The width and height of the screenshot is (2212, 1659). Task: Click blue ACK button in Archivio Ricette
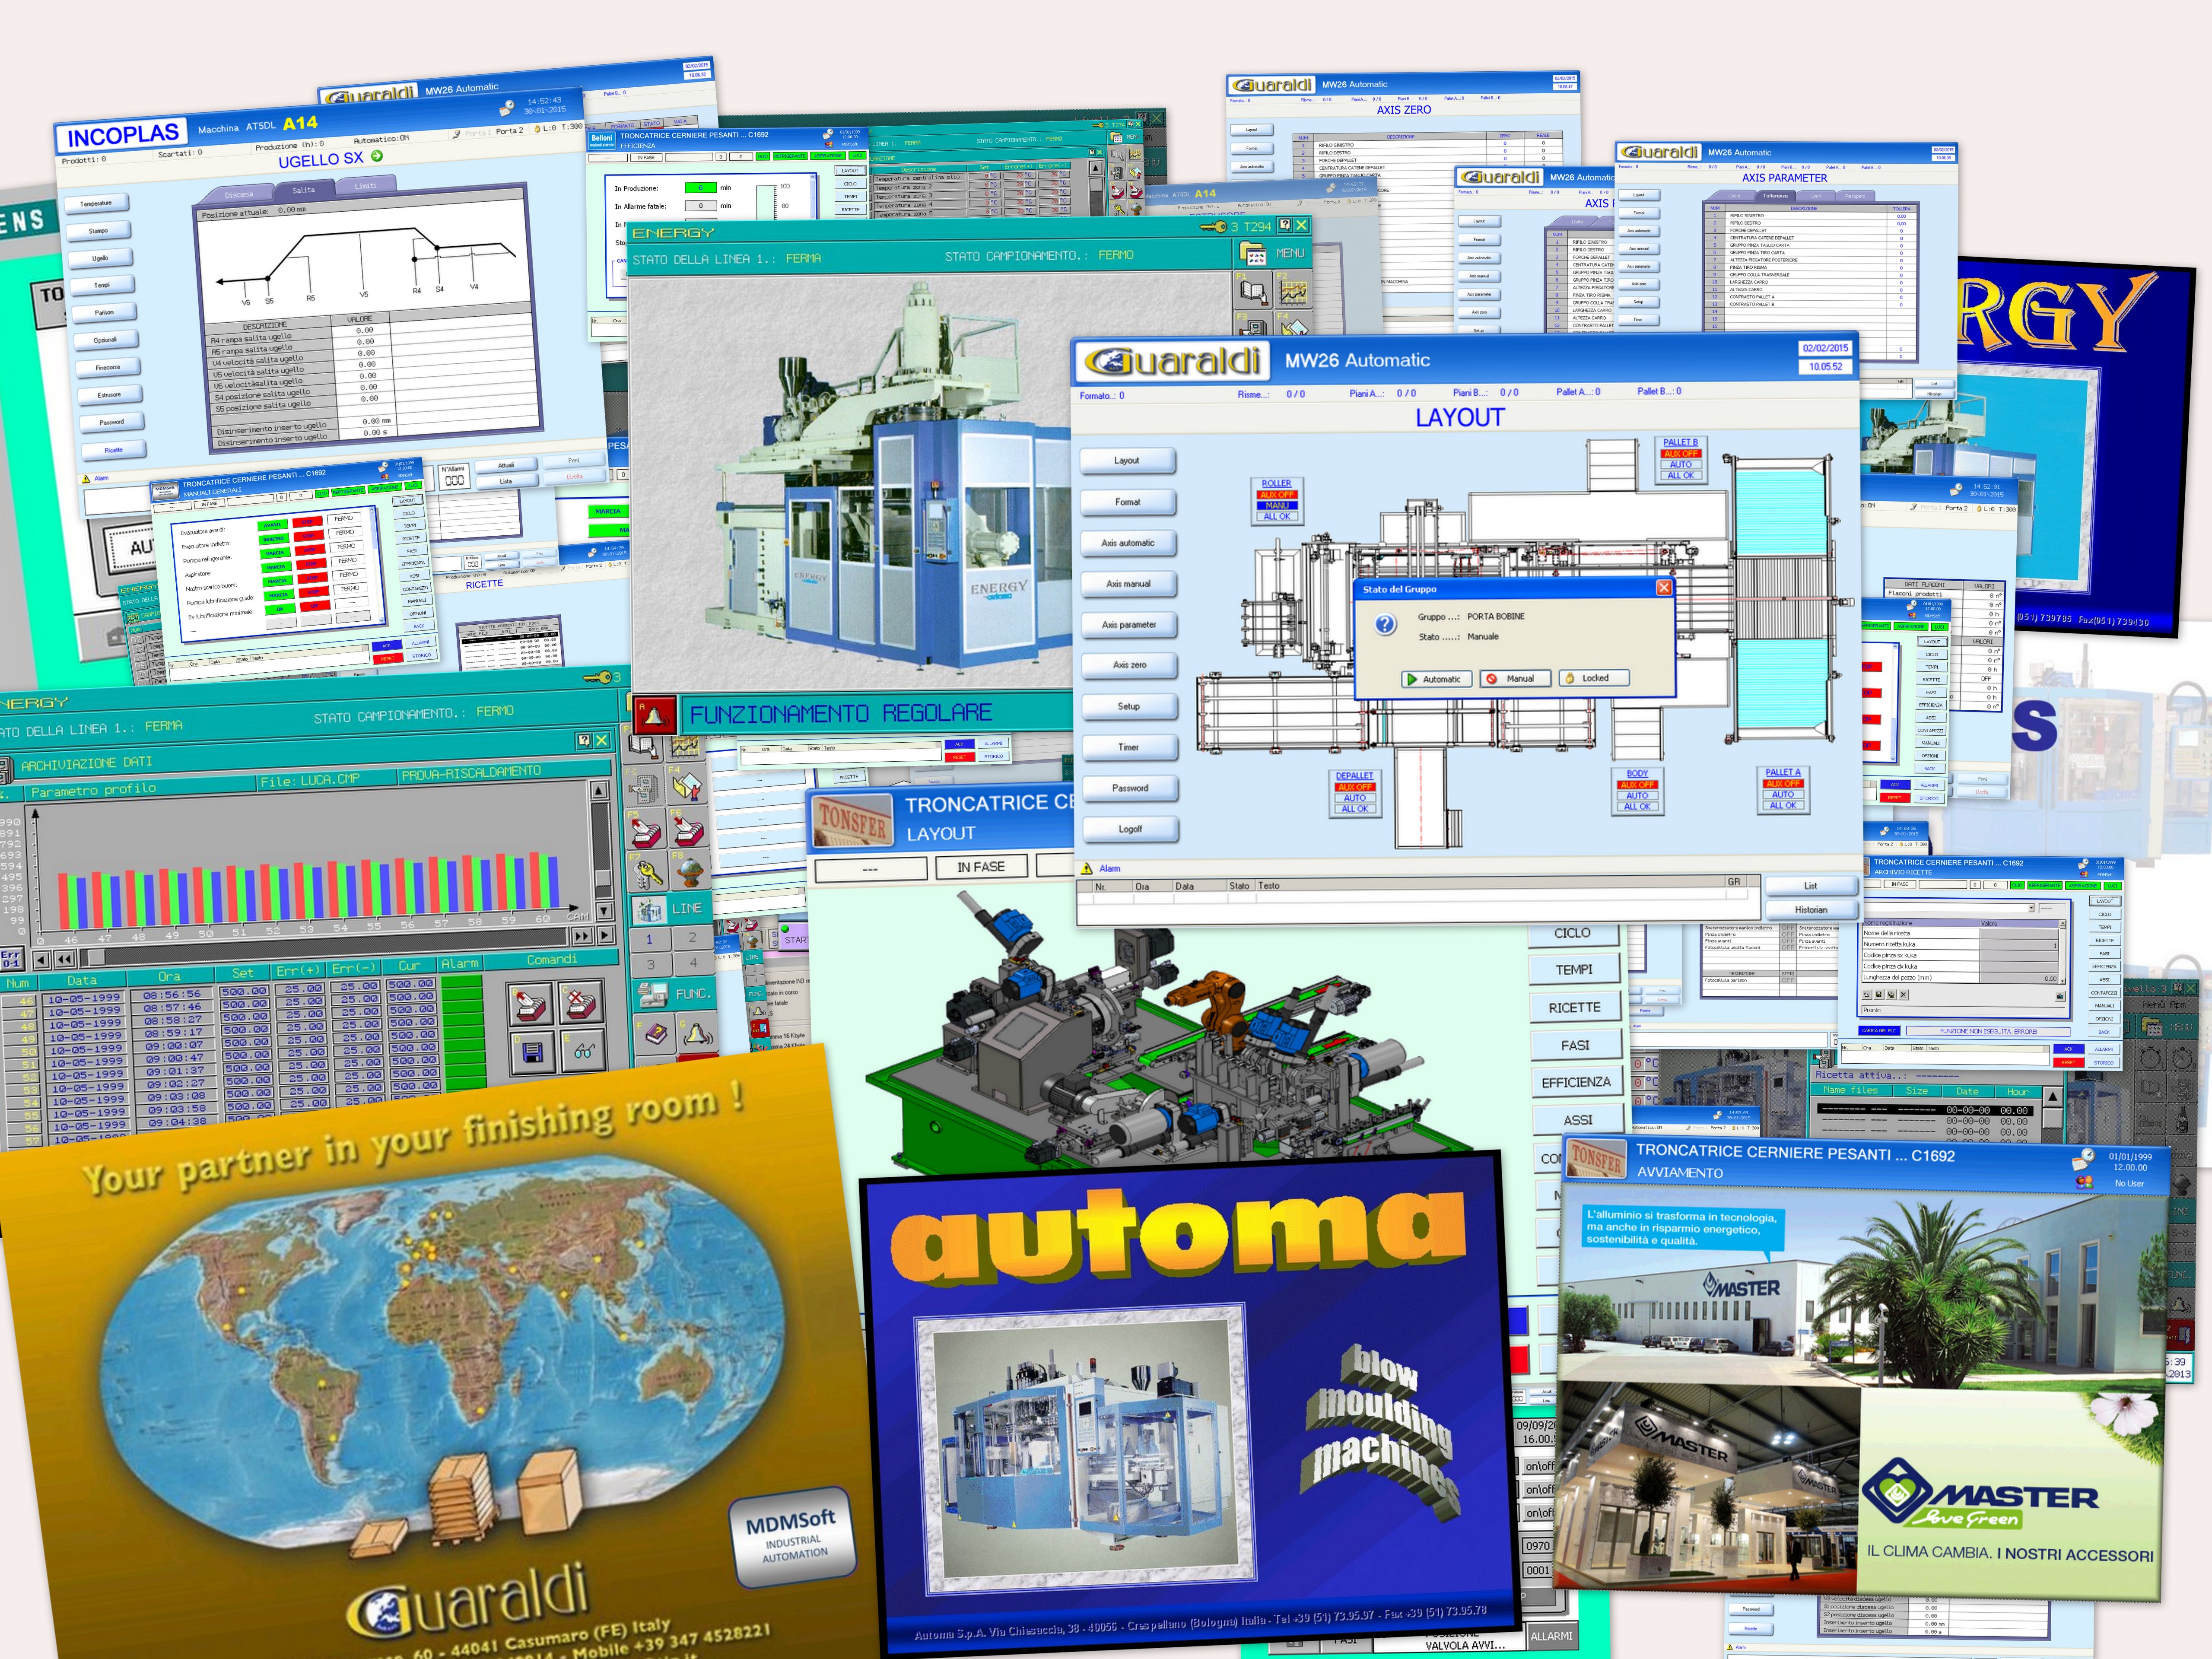tap(2068, 1049)
